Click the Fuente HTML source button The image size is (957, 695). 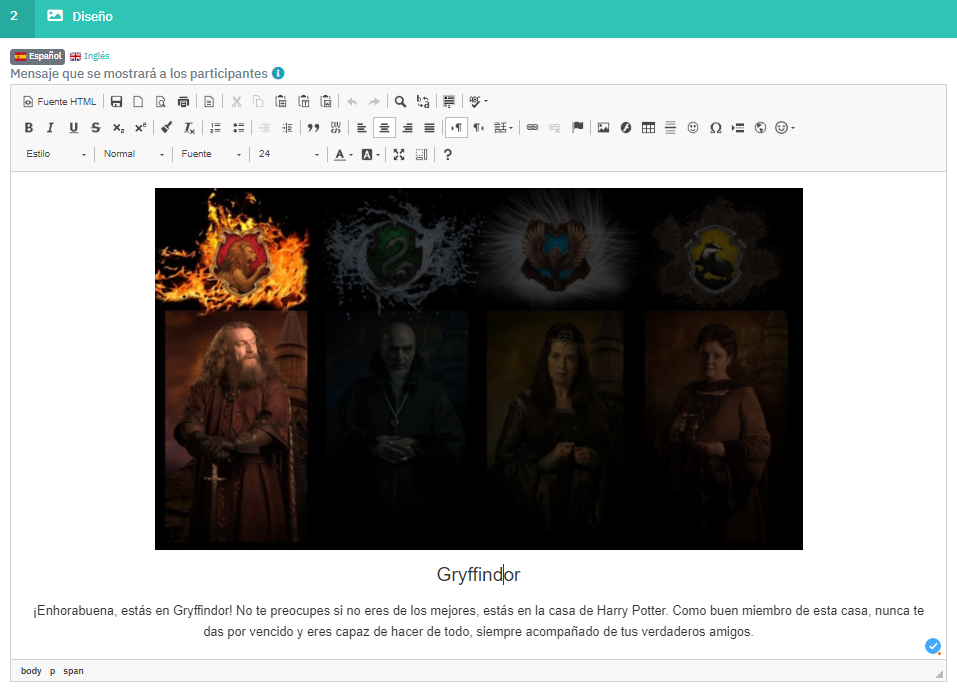click(60, 101)
